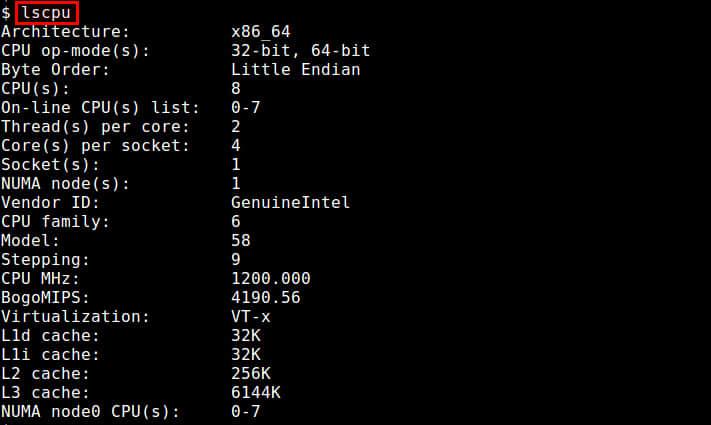Click the Thread(s) per core label
Image resolution: width=711 pixels, height=425 pixels.
click(x=95, y=127)
